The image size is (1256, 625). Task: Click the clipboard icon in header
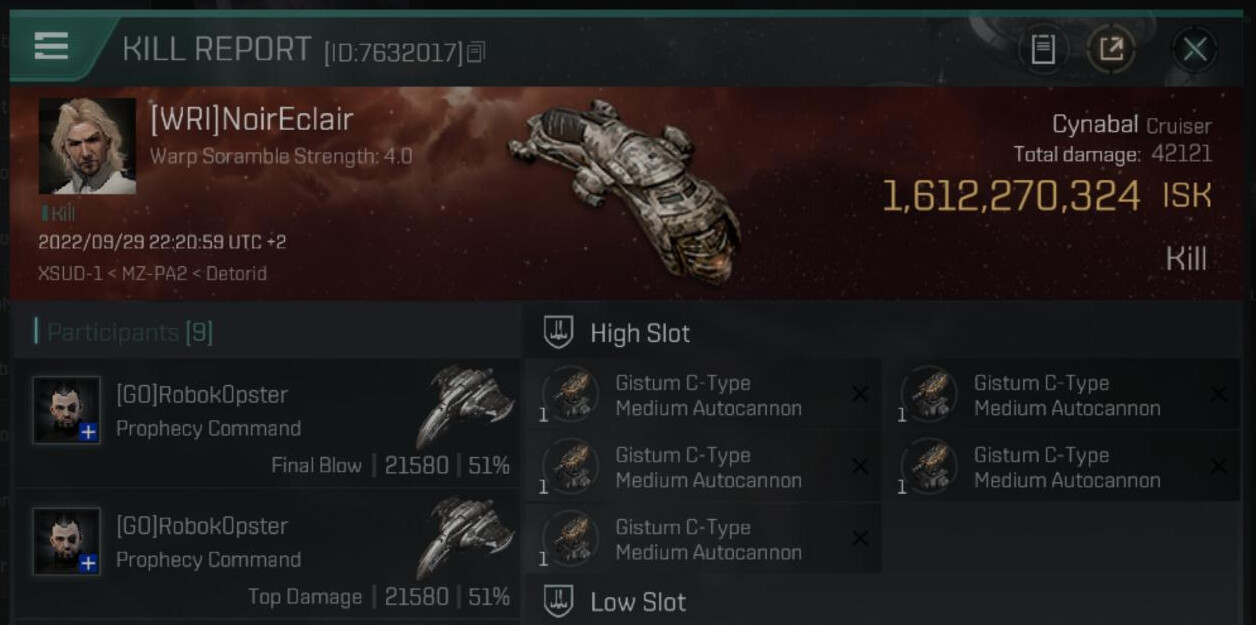click(1043, 49)
